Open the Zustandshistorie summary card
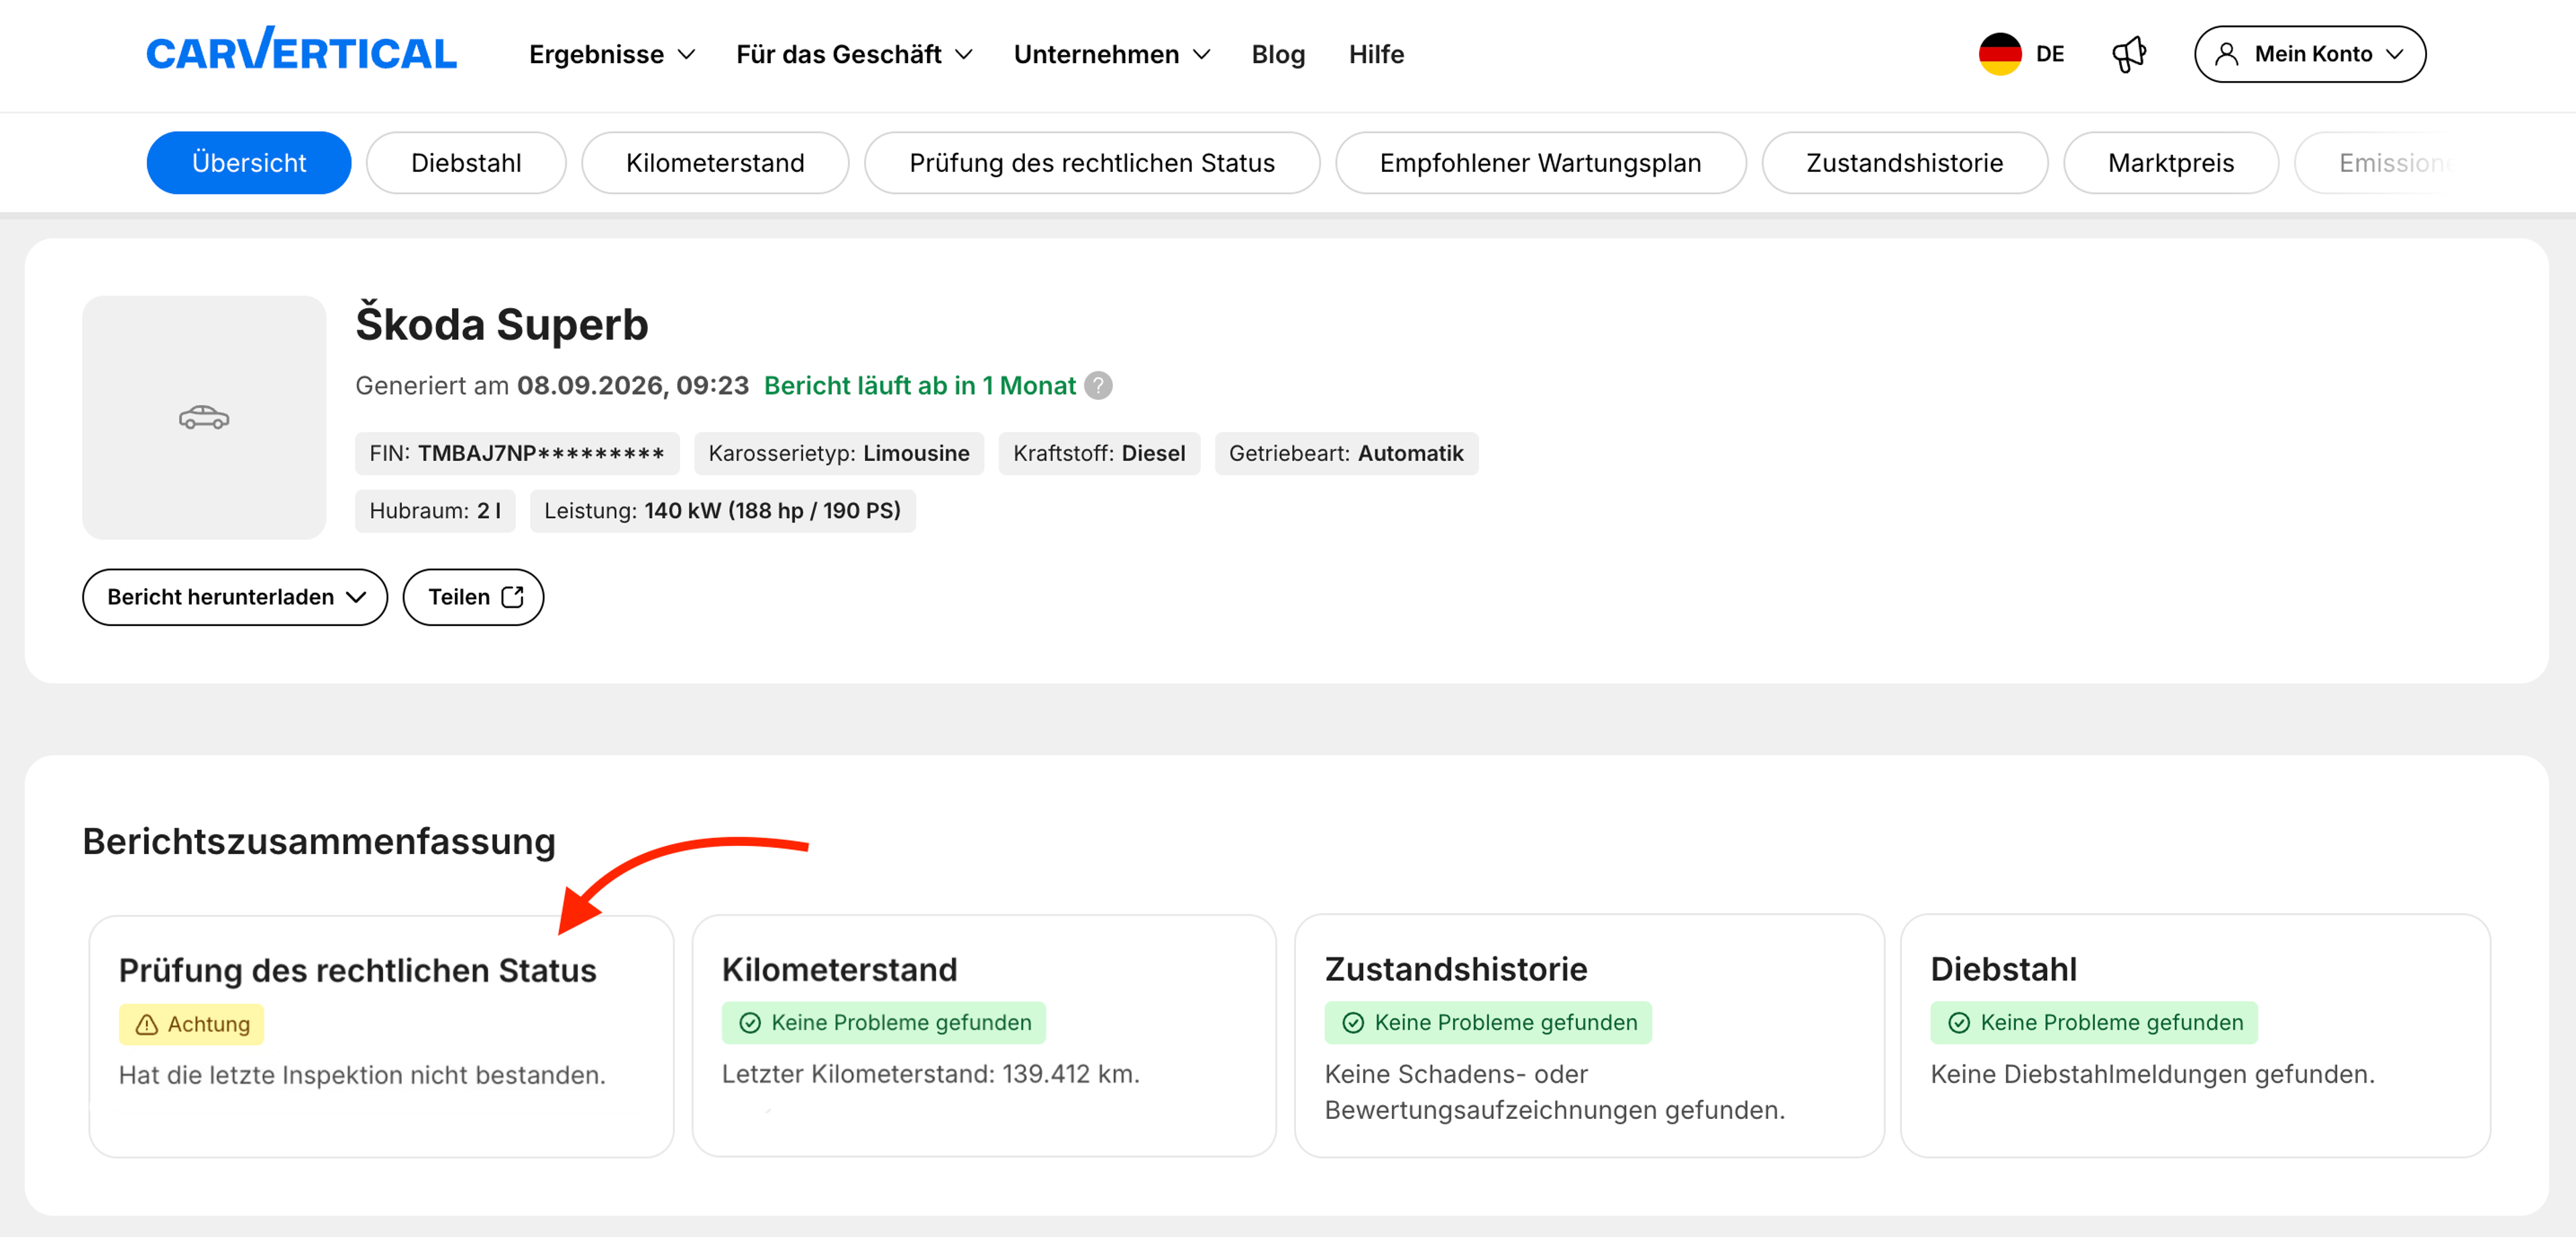This screenshot has height=1237, width=2576. pyautogui.click(x=1589, y=1036)
